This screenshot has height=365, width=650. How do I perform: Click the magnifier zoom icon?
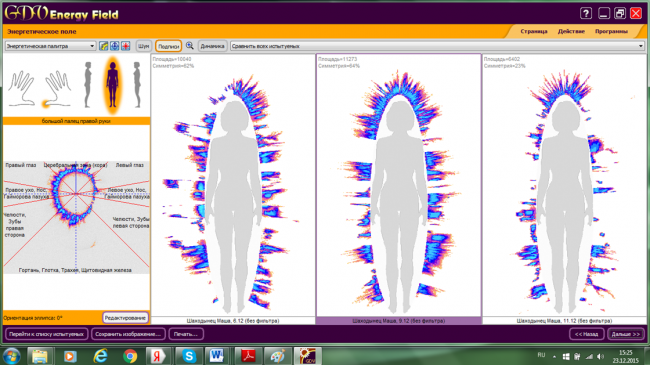tap(189, 46)
